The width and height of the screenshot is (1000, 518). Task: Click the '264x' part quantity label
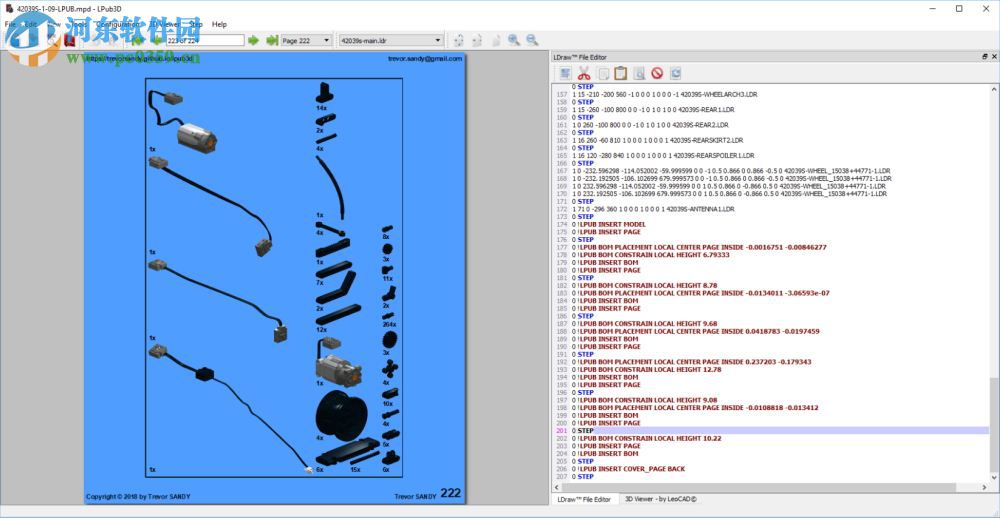pos(387,324)
